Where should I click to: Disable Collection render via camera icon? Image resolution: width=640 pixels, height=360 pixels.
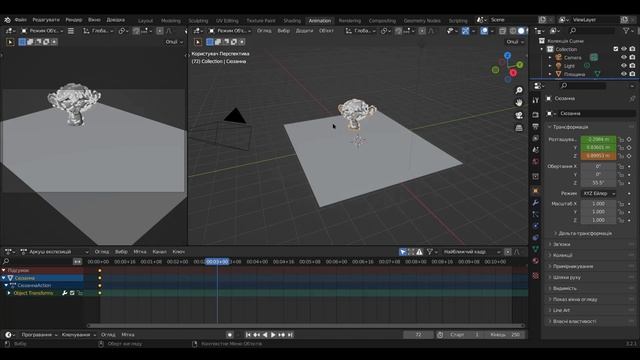(x=632, y=49)
